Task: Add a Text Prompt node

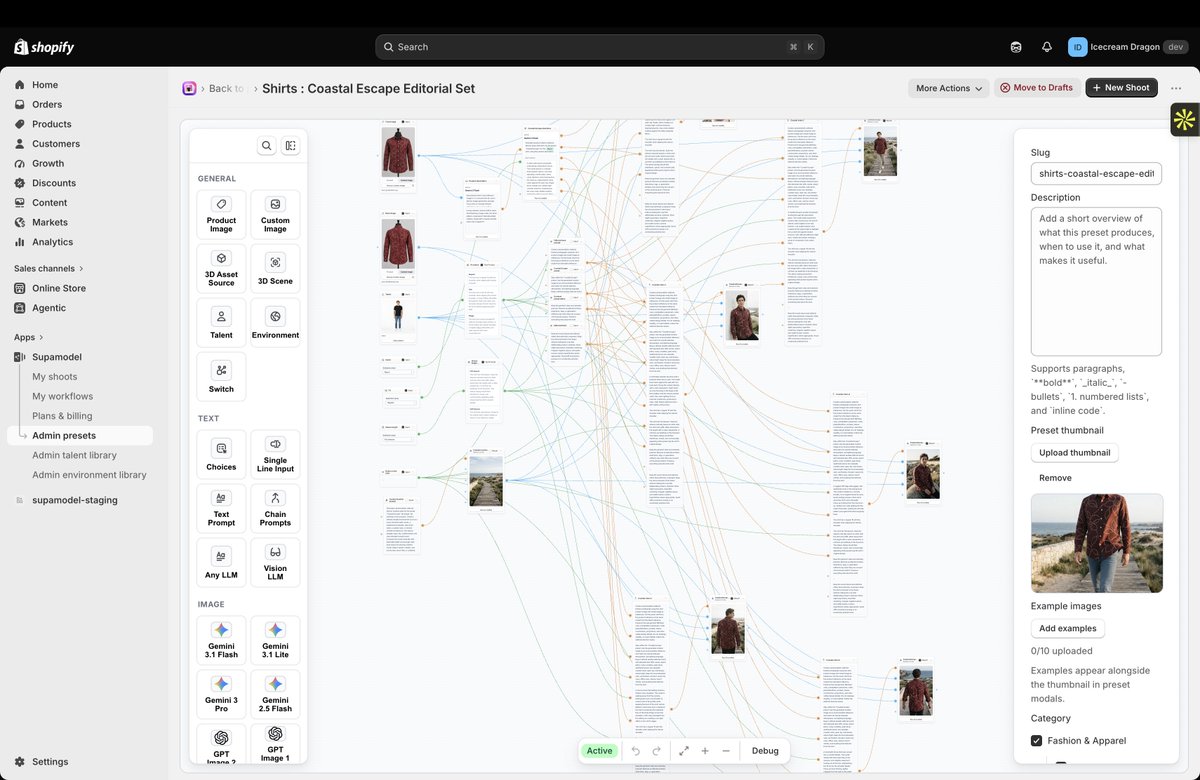Action: click(x=221, y=508)
